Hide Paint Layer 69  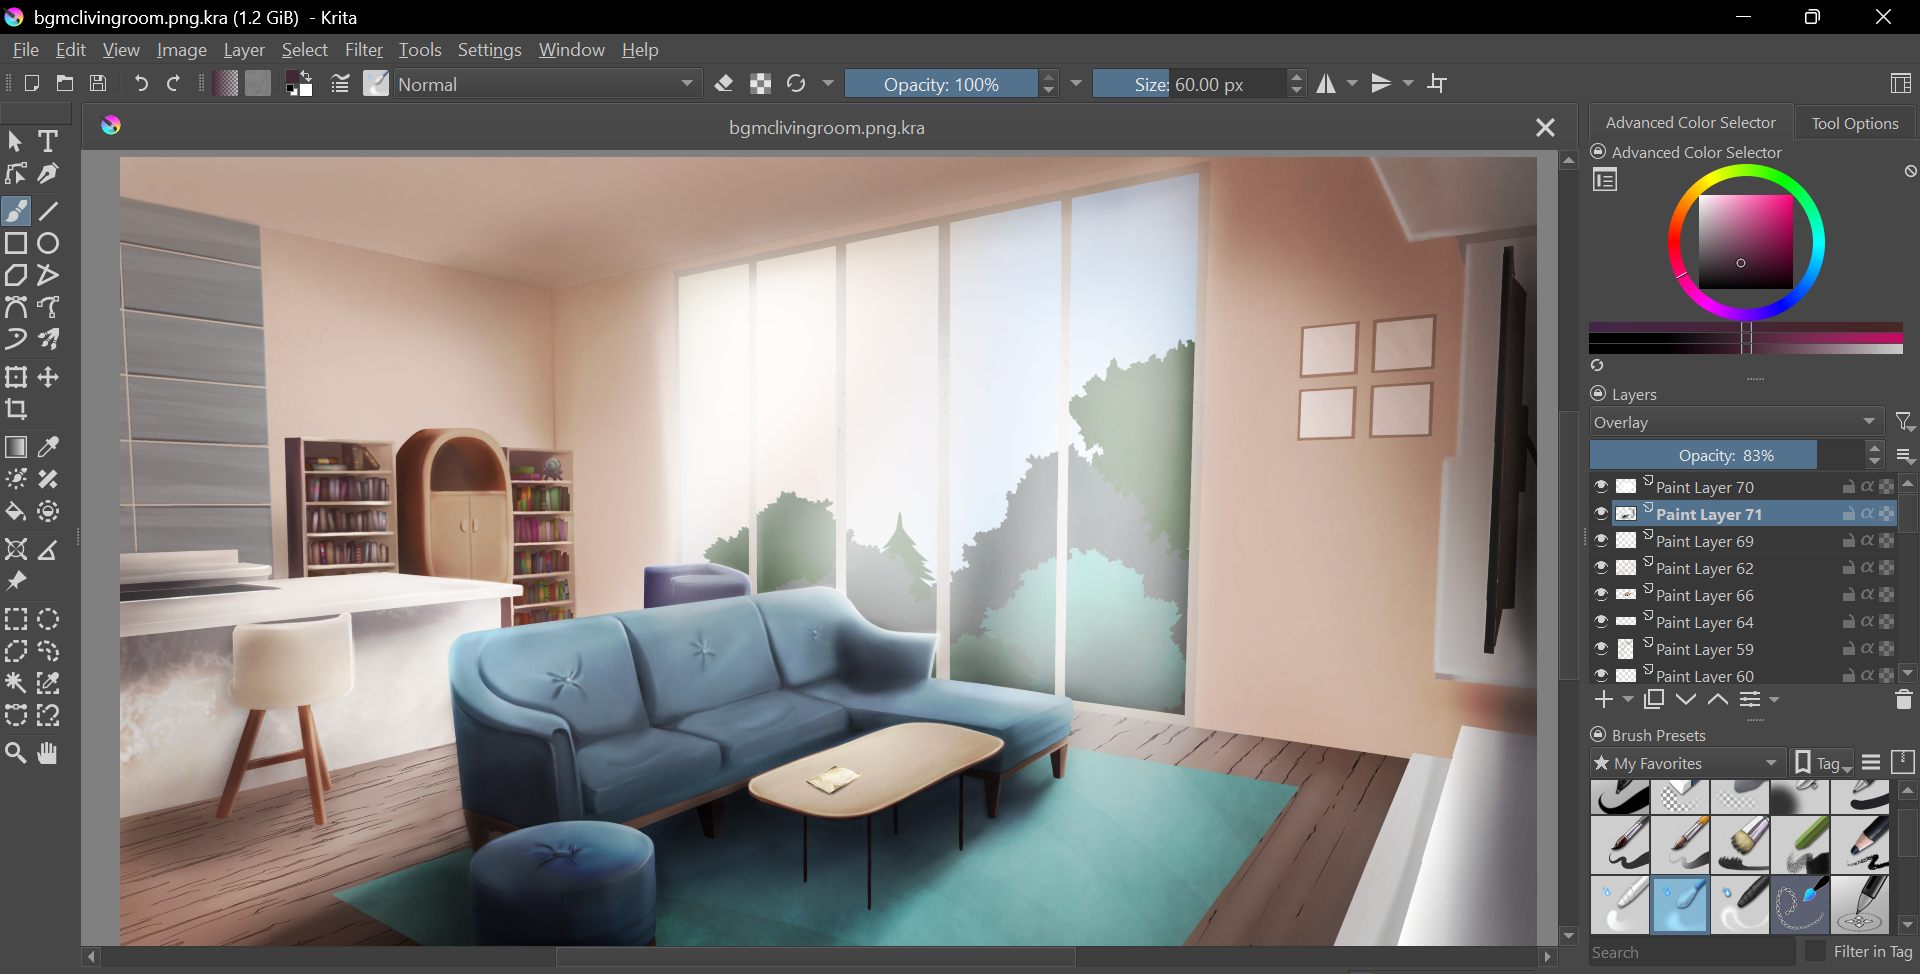point(1601,541)
